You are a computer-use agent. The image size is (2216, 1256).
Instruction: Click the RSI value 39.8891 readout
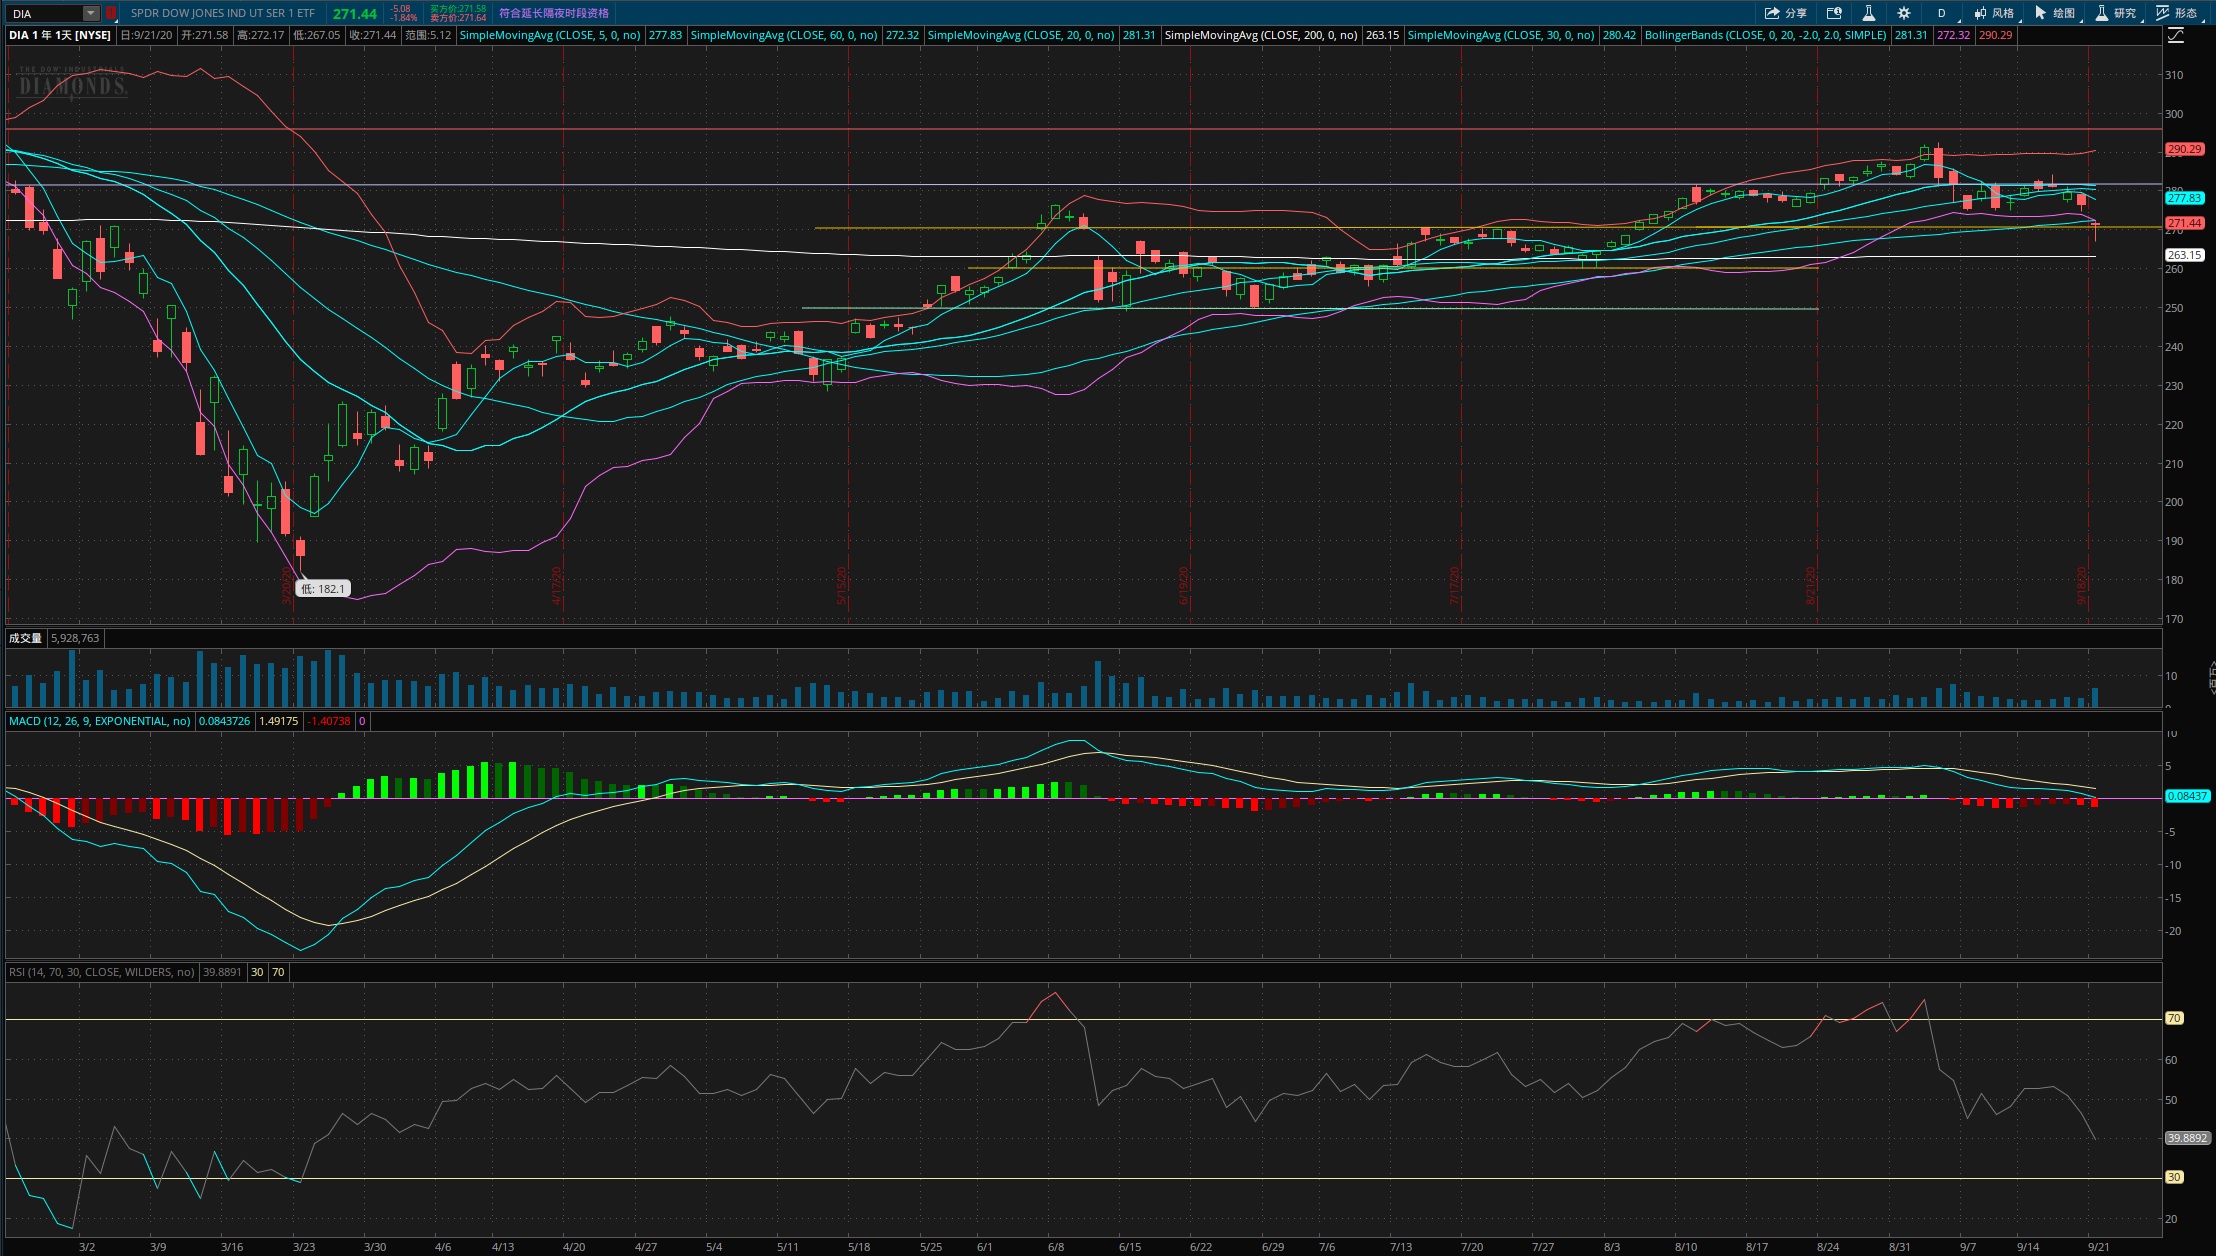pos(222,972)
